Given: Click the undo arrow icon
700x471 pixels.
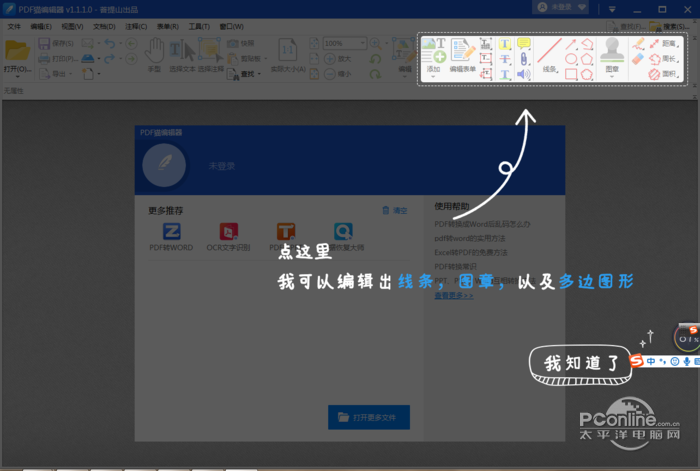Looking at the screenshot, I should 110,43.
